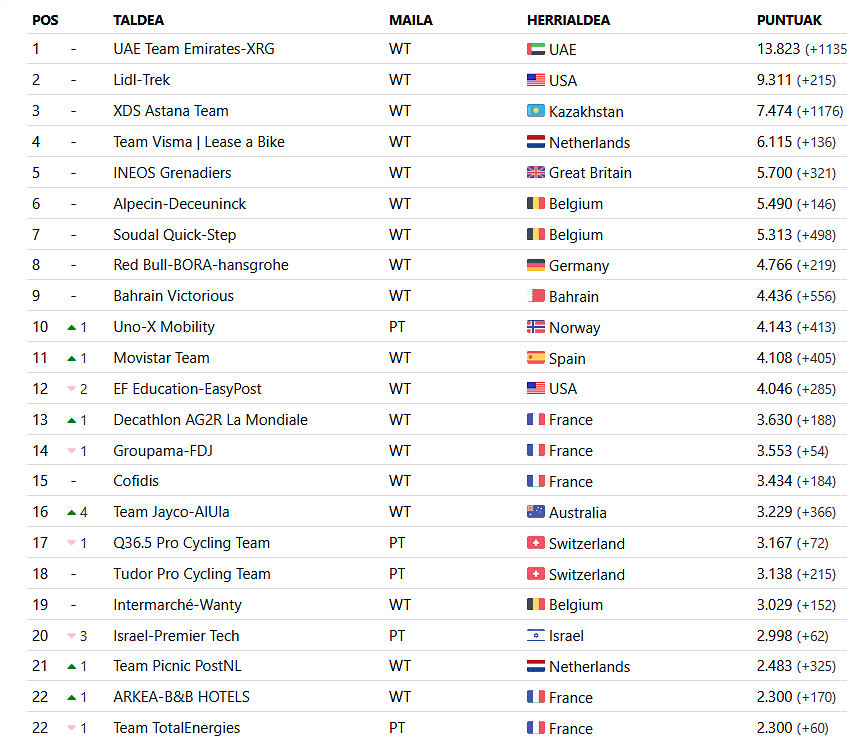This screenshot has height=738, width=847.
Task: Open the UAE Team Emirates-XRG team link
Action: click(194, 49)
